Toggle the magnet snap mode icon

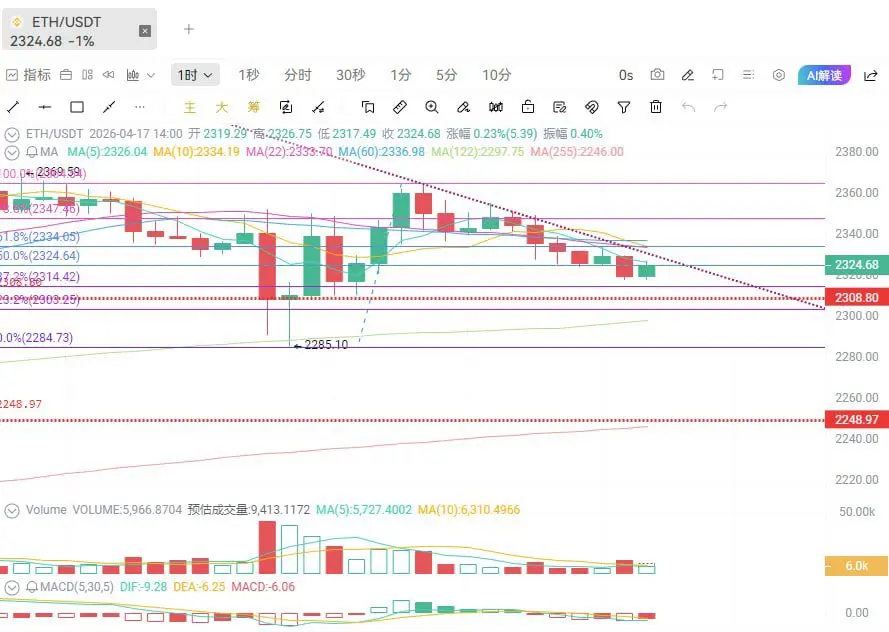tap(591, 107)
